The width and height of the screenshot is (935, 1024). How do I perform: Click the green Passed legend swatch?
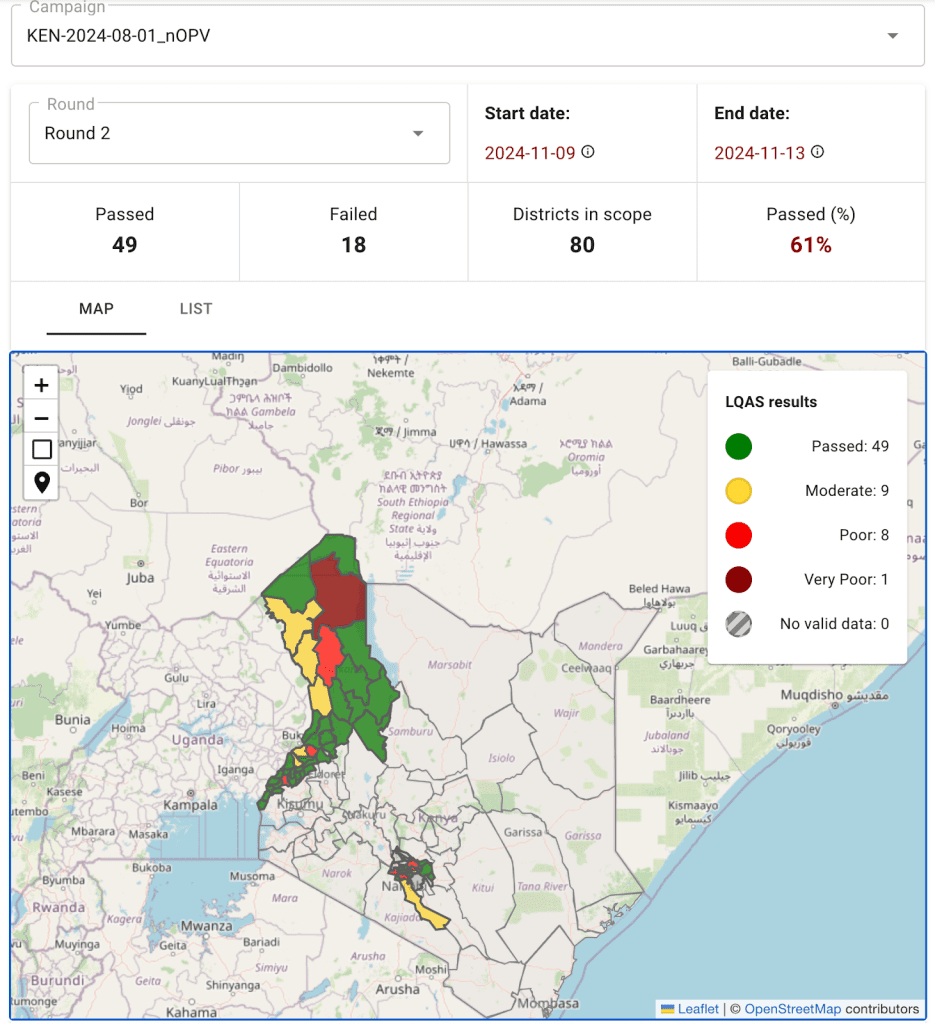[739, 446]
